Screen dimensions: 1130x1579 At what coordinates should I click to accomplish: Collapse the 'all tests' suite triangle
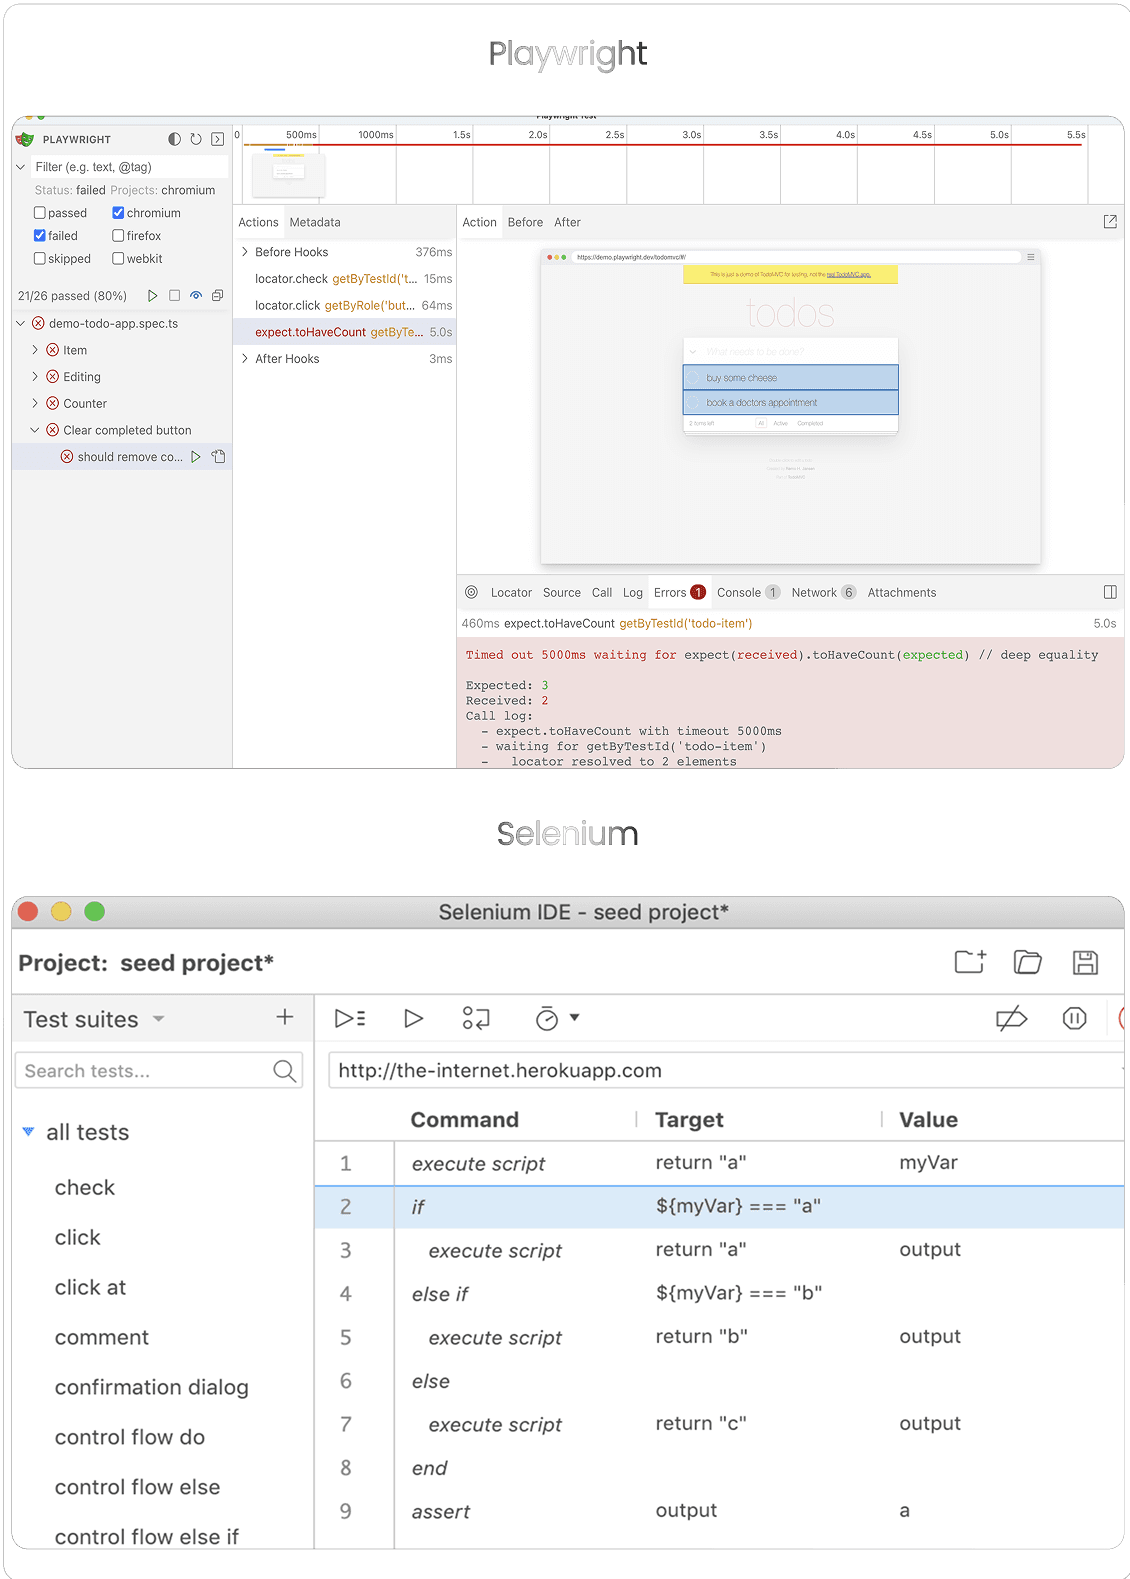[x=28, y=1132]
